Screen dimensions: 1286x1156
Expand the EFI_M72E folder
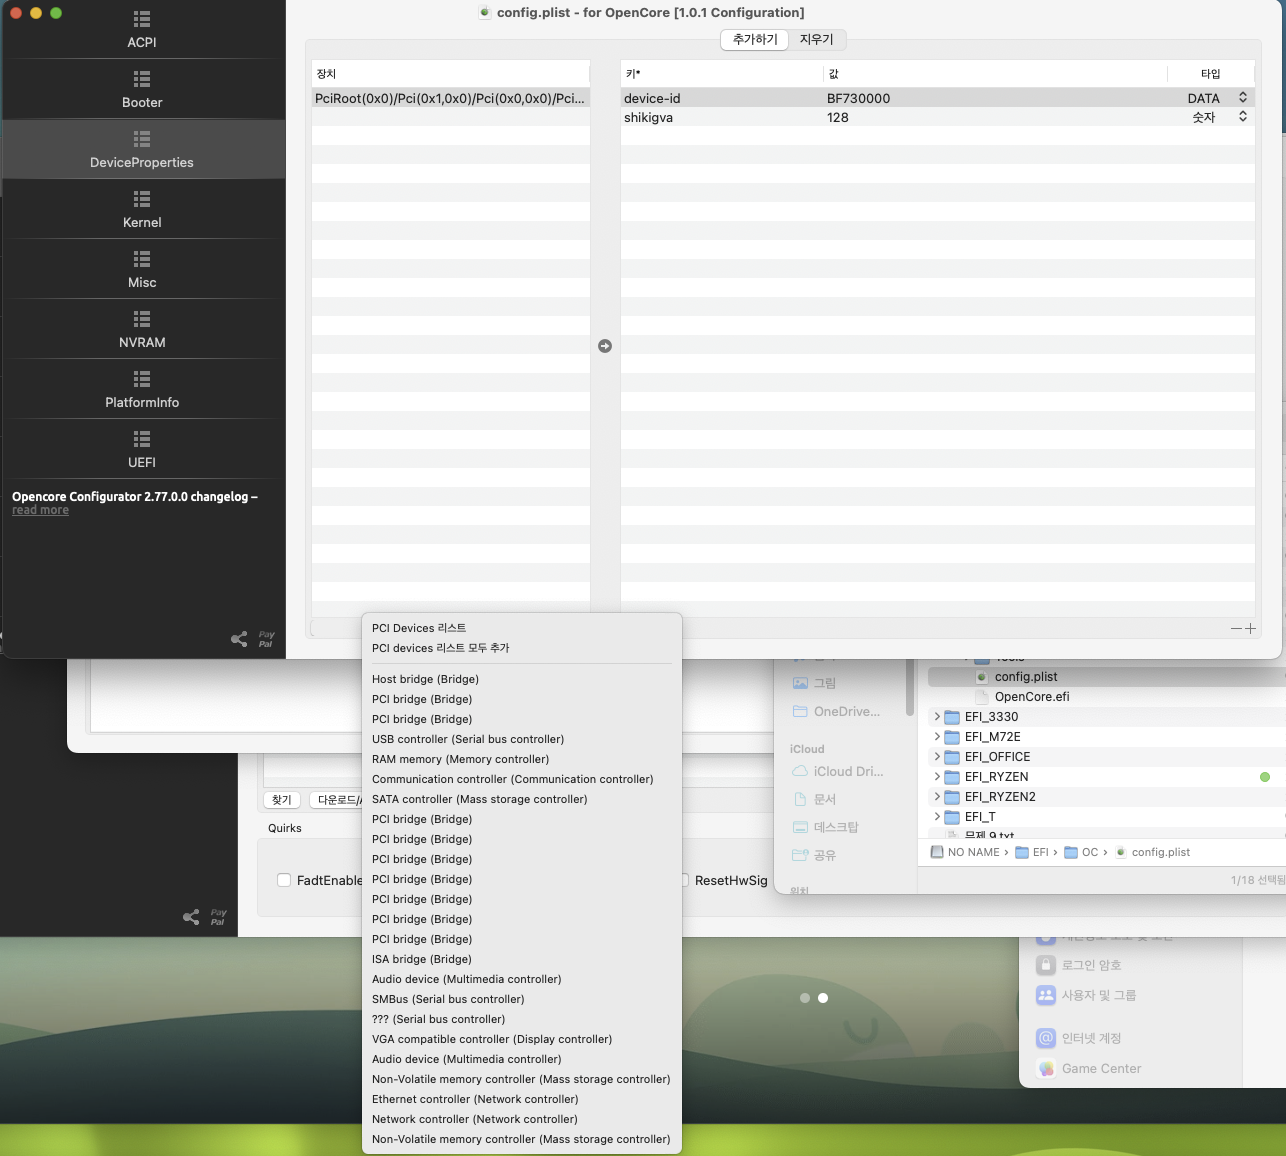937,737
